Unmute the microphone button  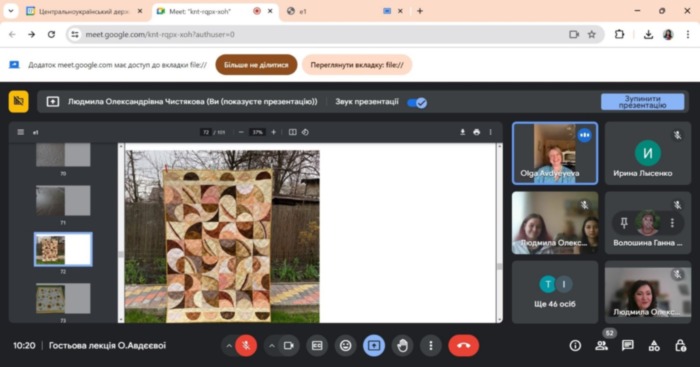[246, 346]
